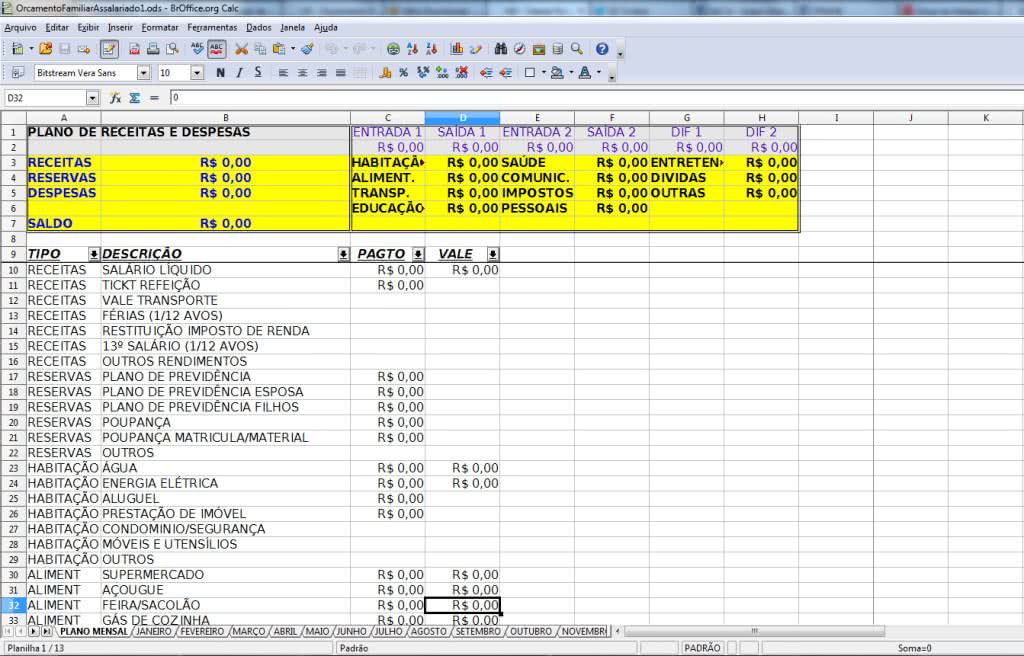Click the Function Wizard icon
Viewport: 1024px width, 656px height.
coord(116,98)
